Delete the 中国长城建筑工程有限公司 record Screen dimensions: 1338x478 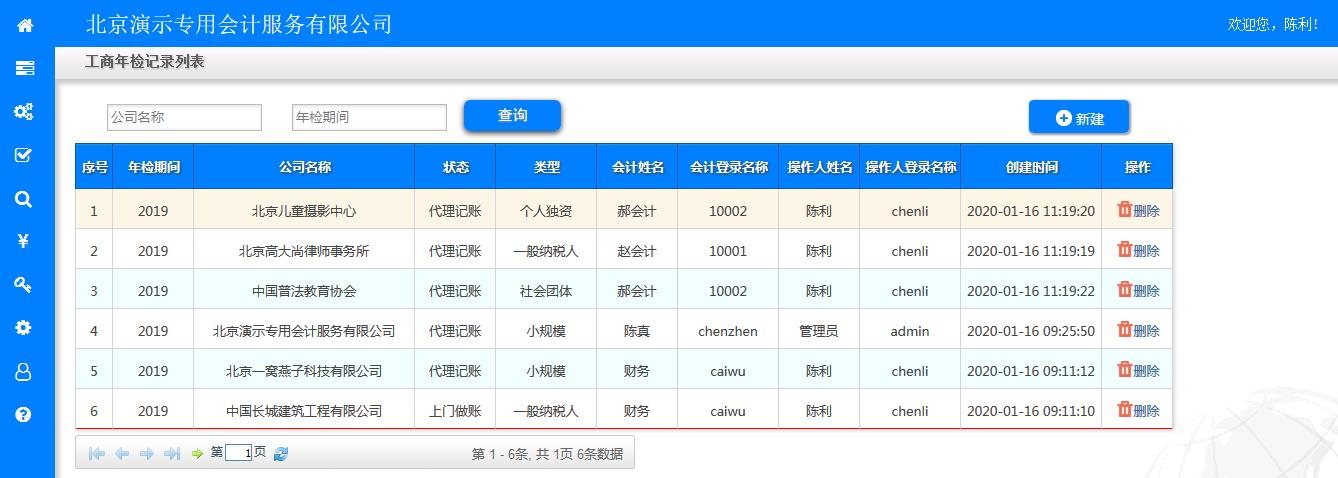[1138, 410]
